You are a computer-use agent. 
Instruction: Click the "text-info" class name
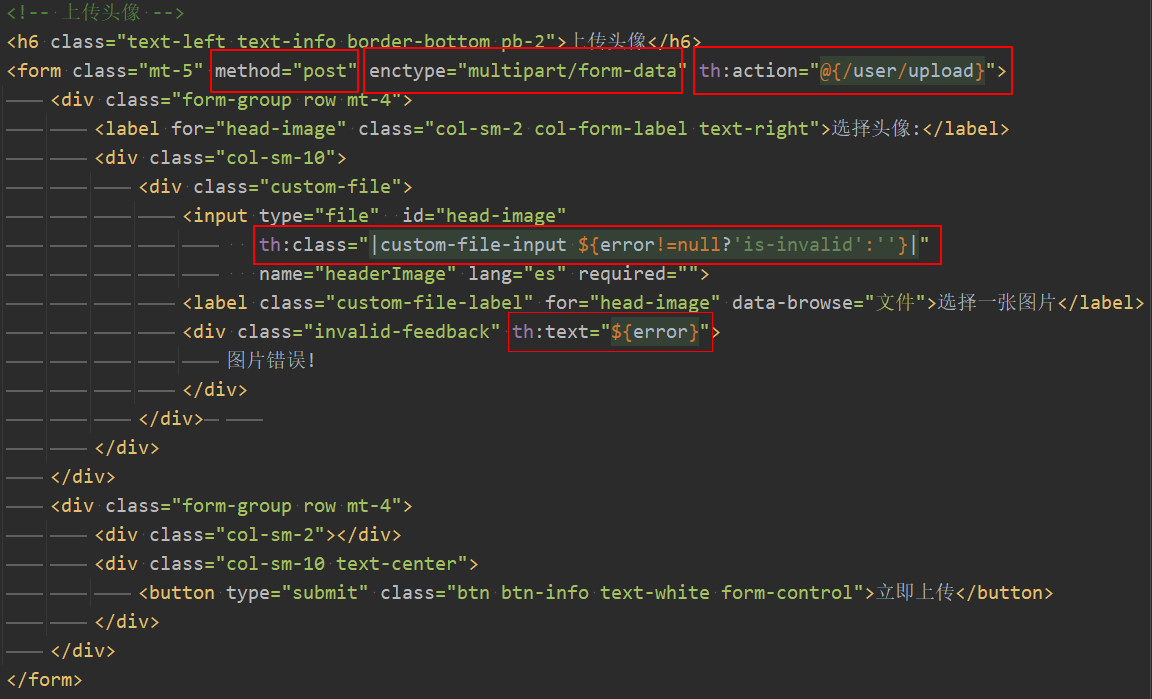pos(287,41)
